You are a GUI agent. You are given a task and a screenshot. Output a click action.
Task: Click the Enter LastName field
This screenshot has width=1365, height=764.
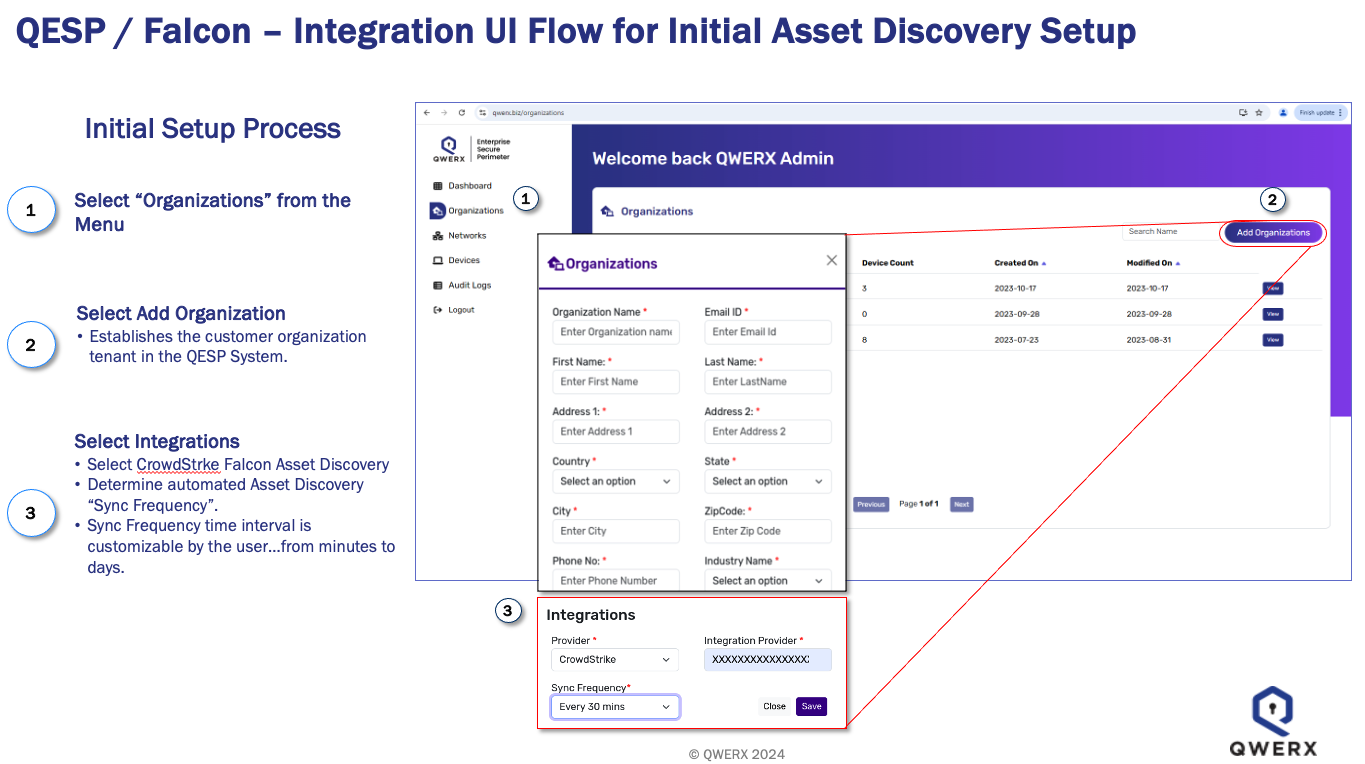coord(768,382)
